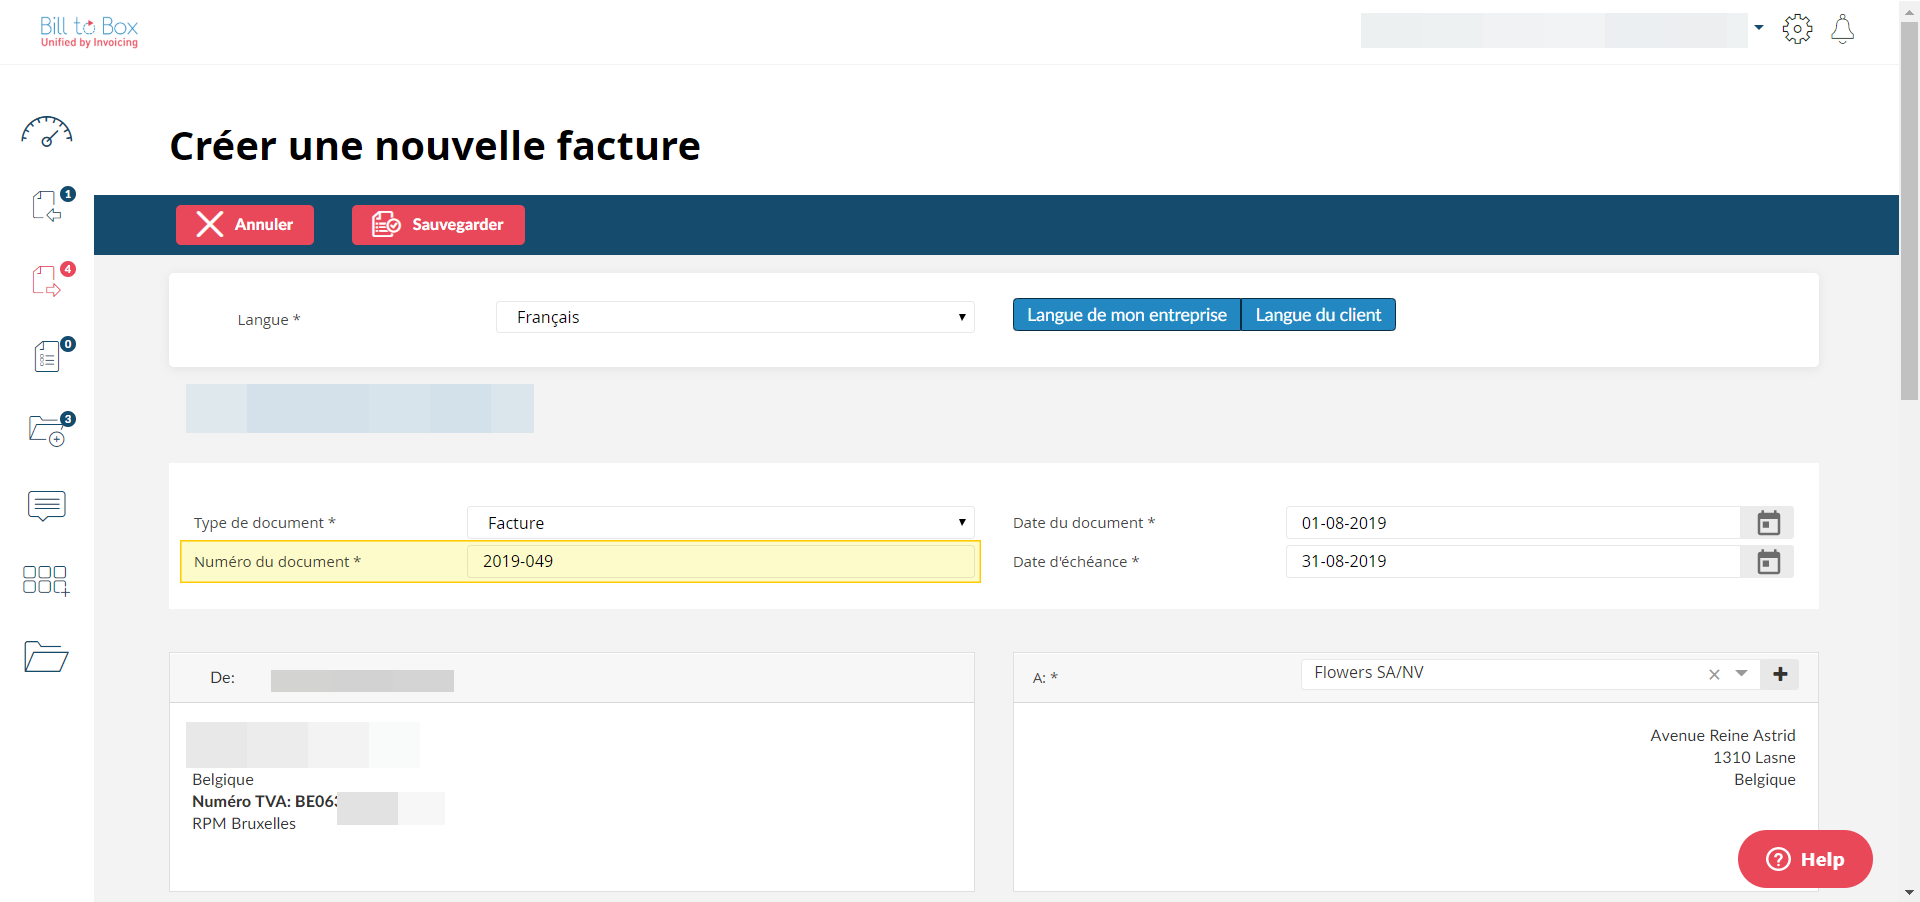The width and height of the screenshot is (1920, 902).
Task: Click the Annuler button
Action: (245, 225)
